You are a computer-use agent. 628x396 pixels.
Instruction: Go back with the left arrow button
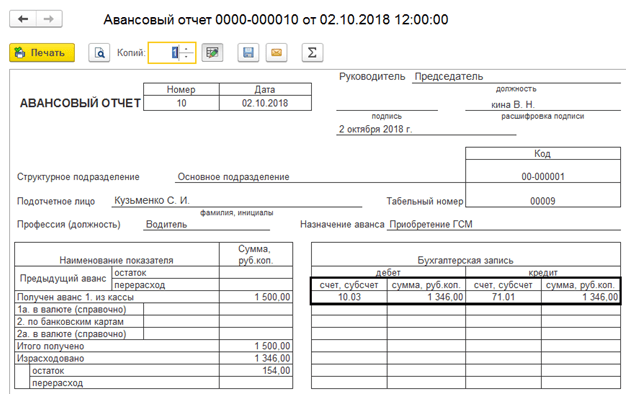(23, 19)
